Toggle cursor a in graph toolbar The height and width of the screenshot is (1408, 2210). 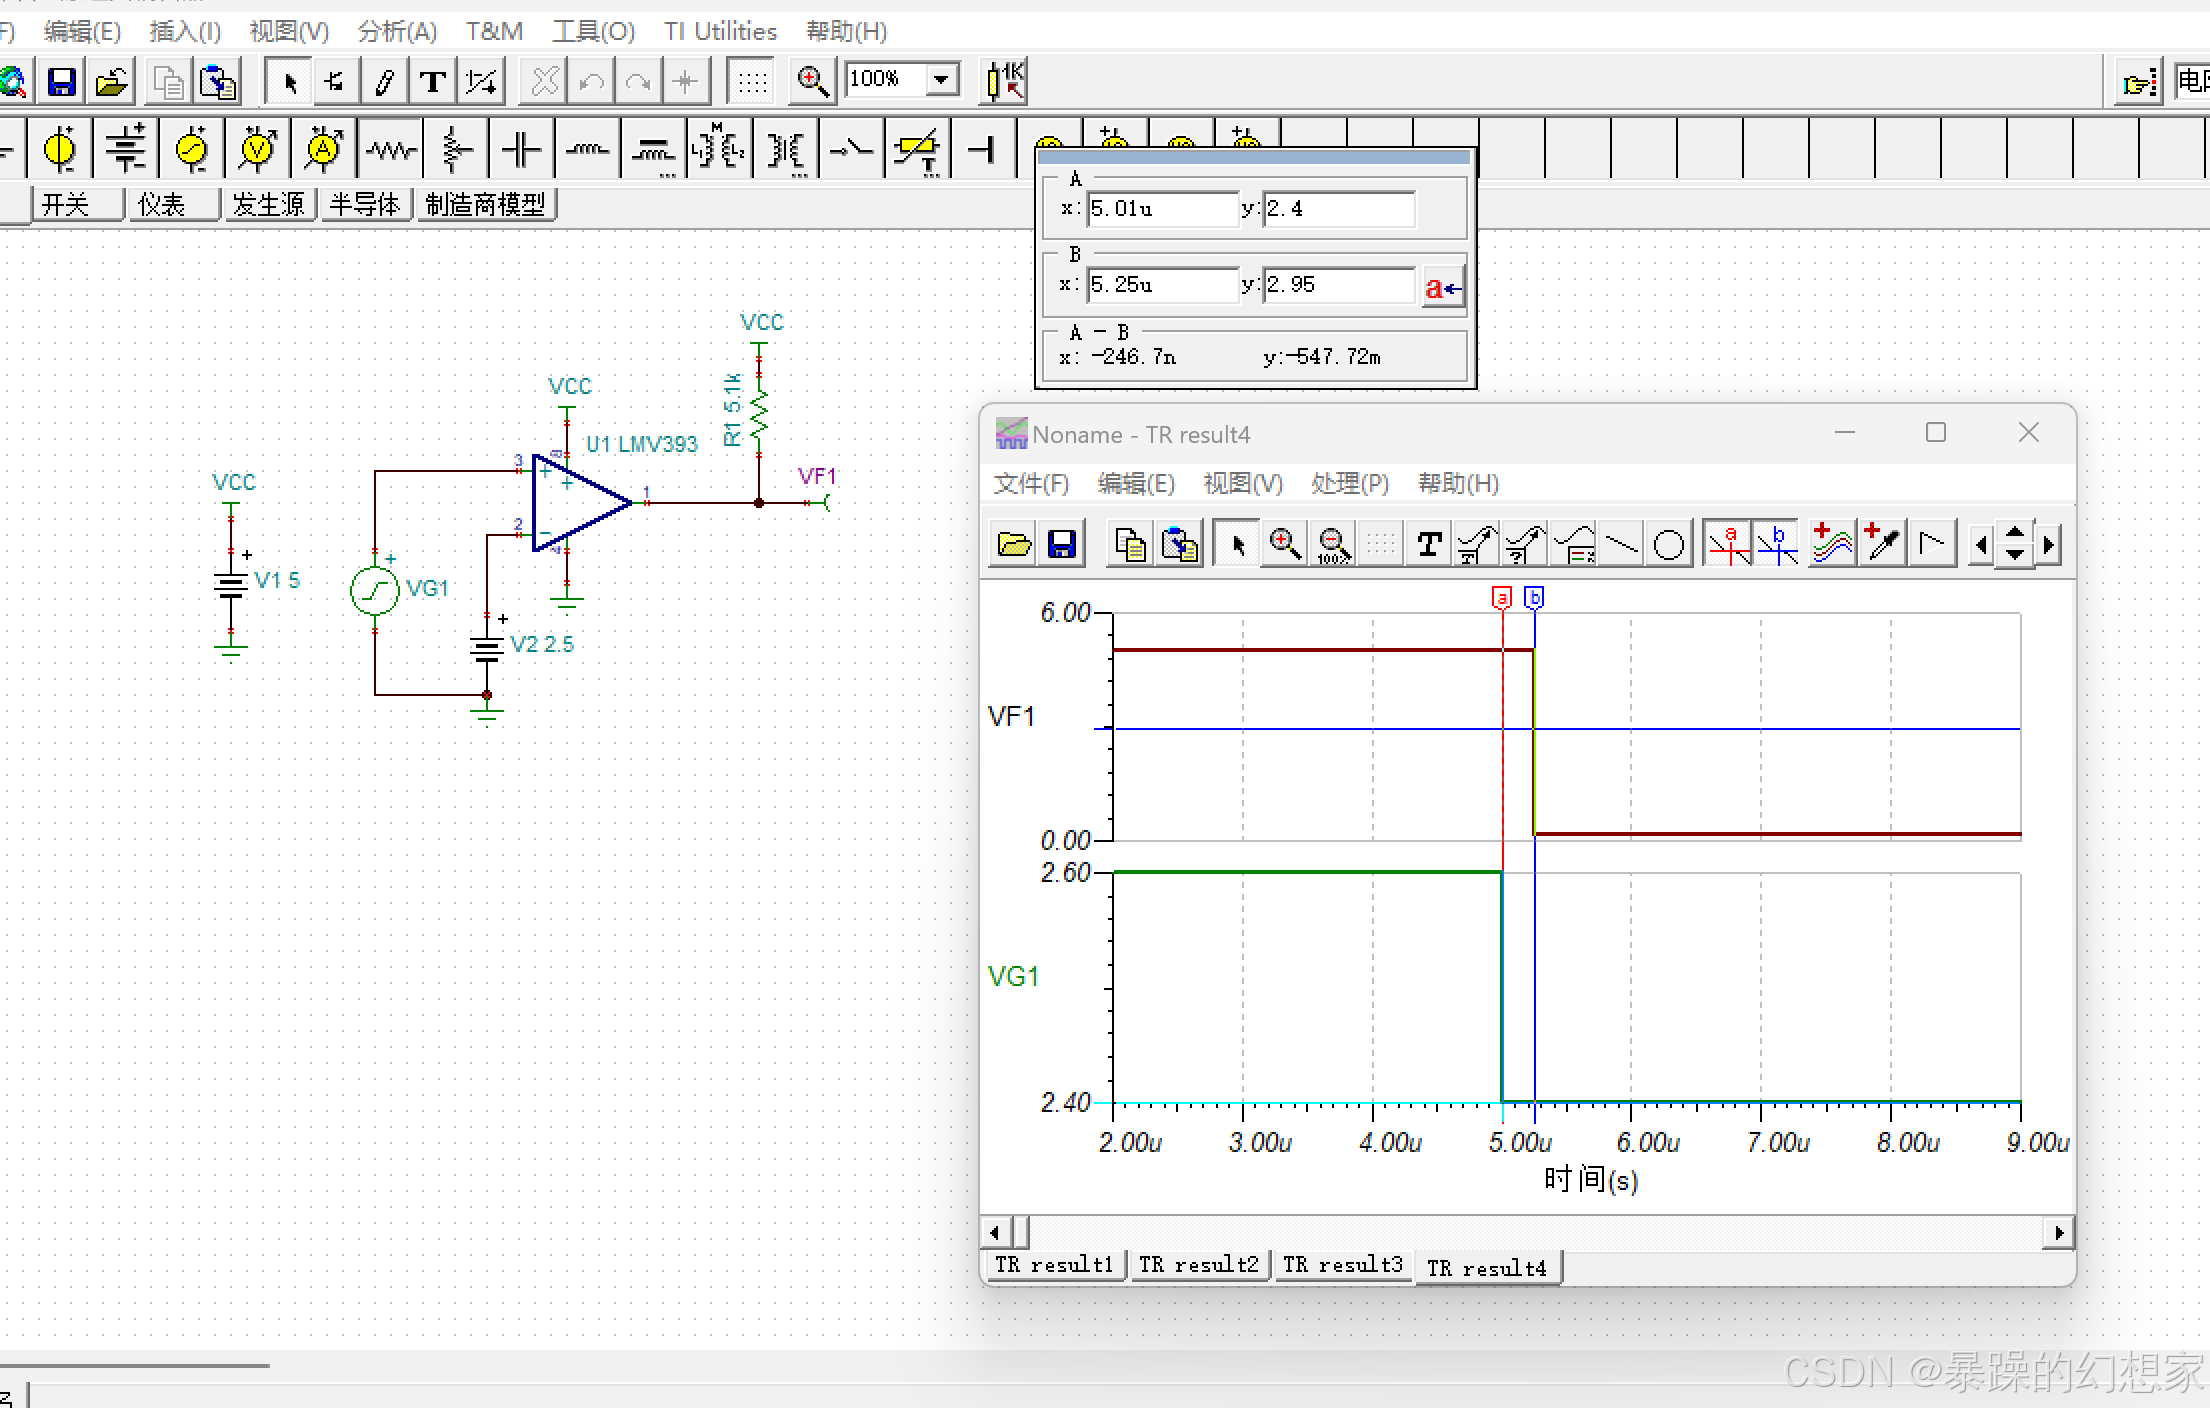pos(1728,545)
